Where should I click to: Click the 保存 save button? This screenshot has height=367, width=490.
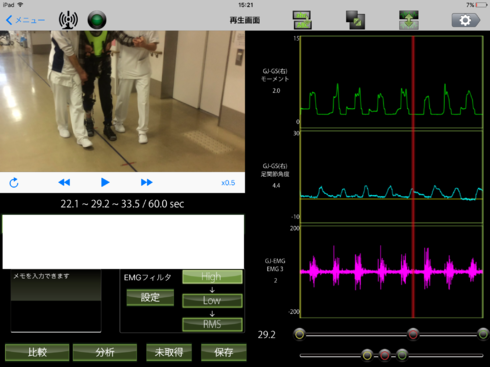tap(224, 352)
